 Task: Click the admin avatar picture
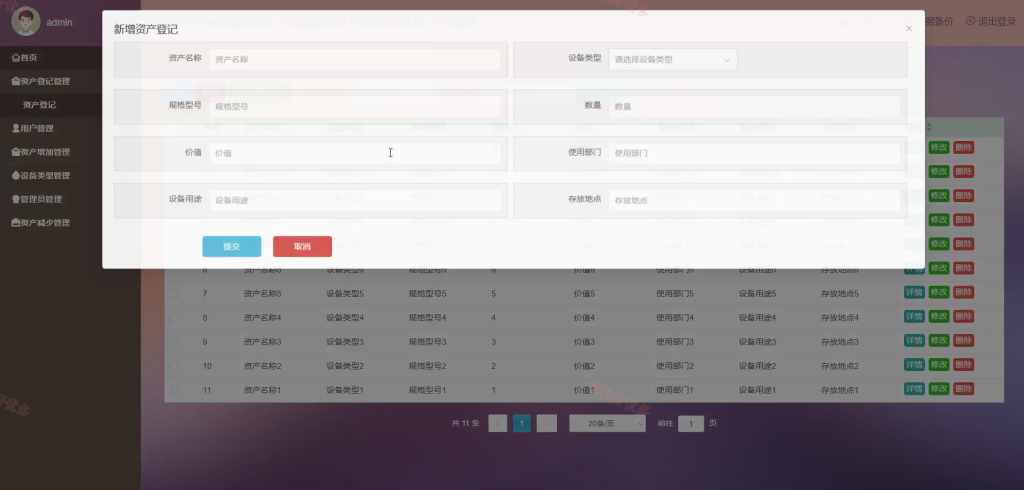(25, 22)
